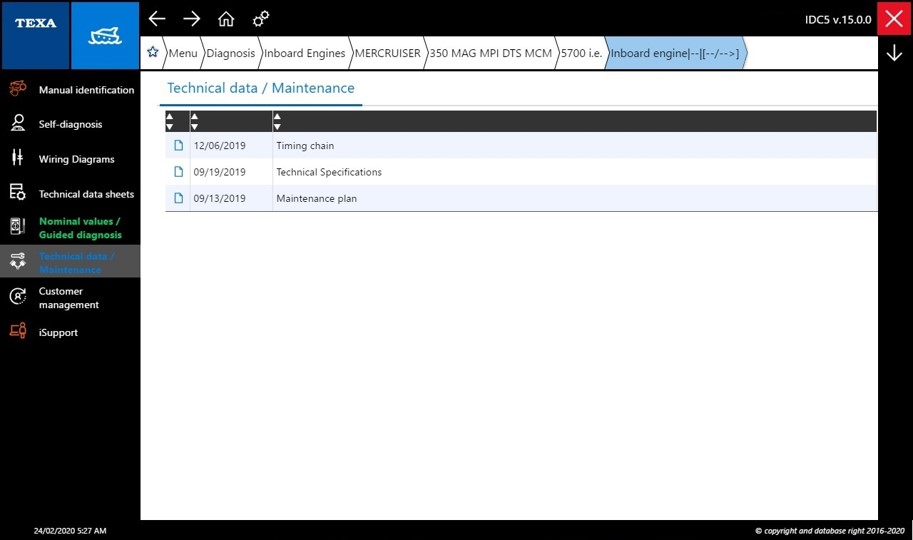
Task: Click the 5700 i.e. breadcrumb
Action: pyautogui.click(x=581, y=53)
